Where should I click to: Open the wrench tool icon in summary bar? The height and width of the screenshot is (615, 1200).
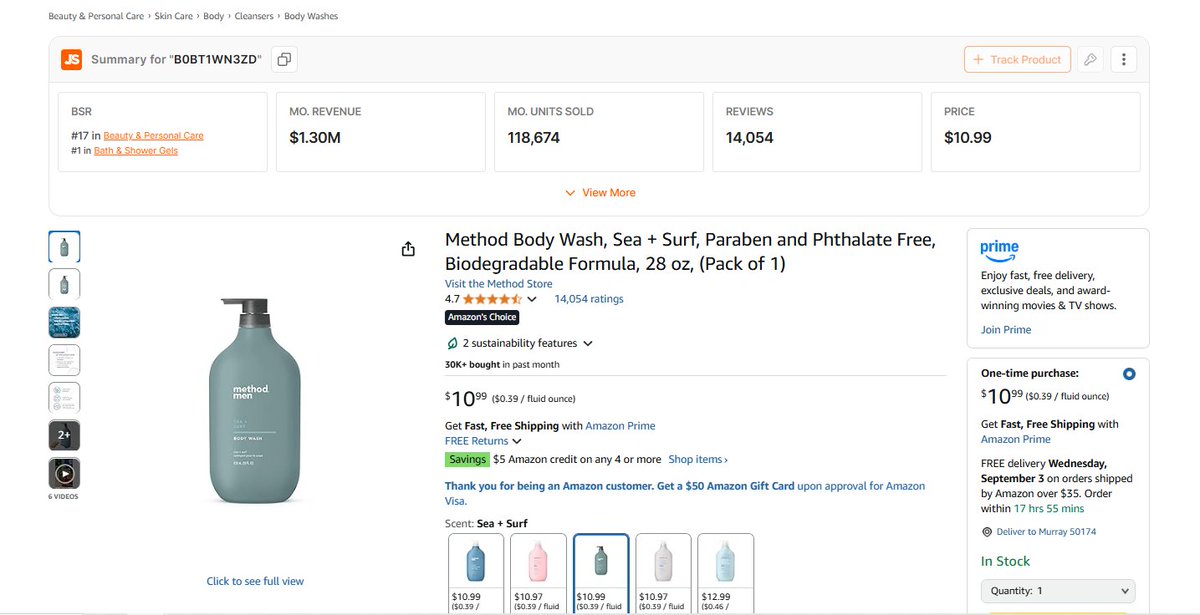(1090, 60)
